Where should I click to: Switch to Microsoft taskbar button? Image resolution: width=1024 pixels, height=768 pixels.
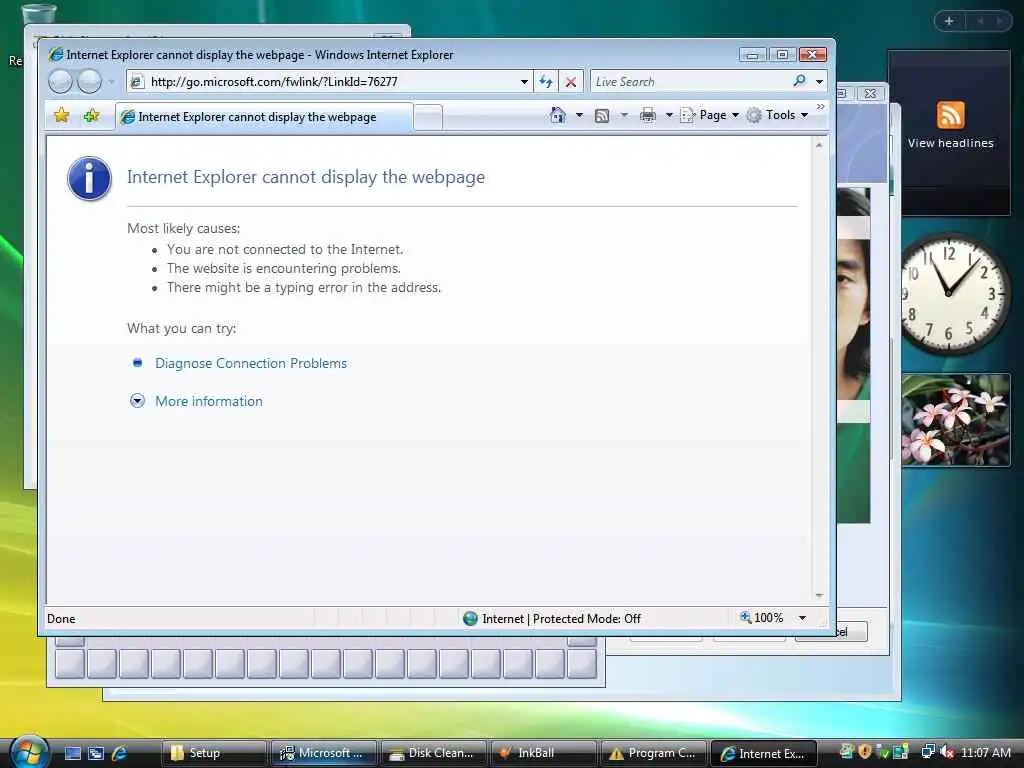pos(323,753)
